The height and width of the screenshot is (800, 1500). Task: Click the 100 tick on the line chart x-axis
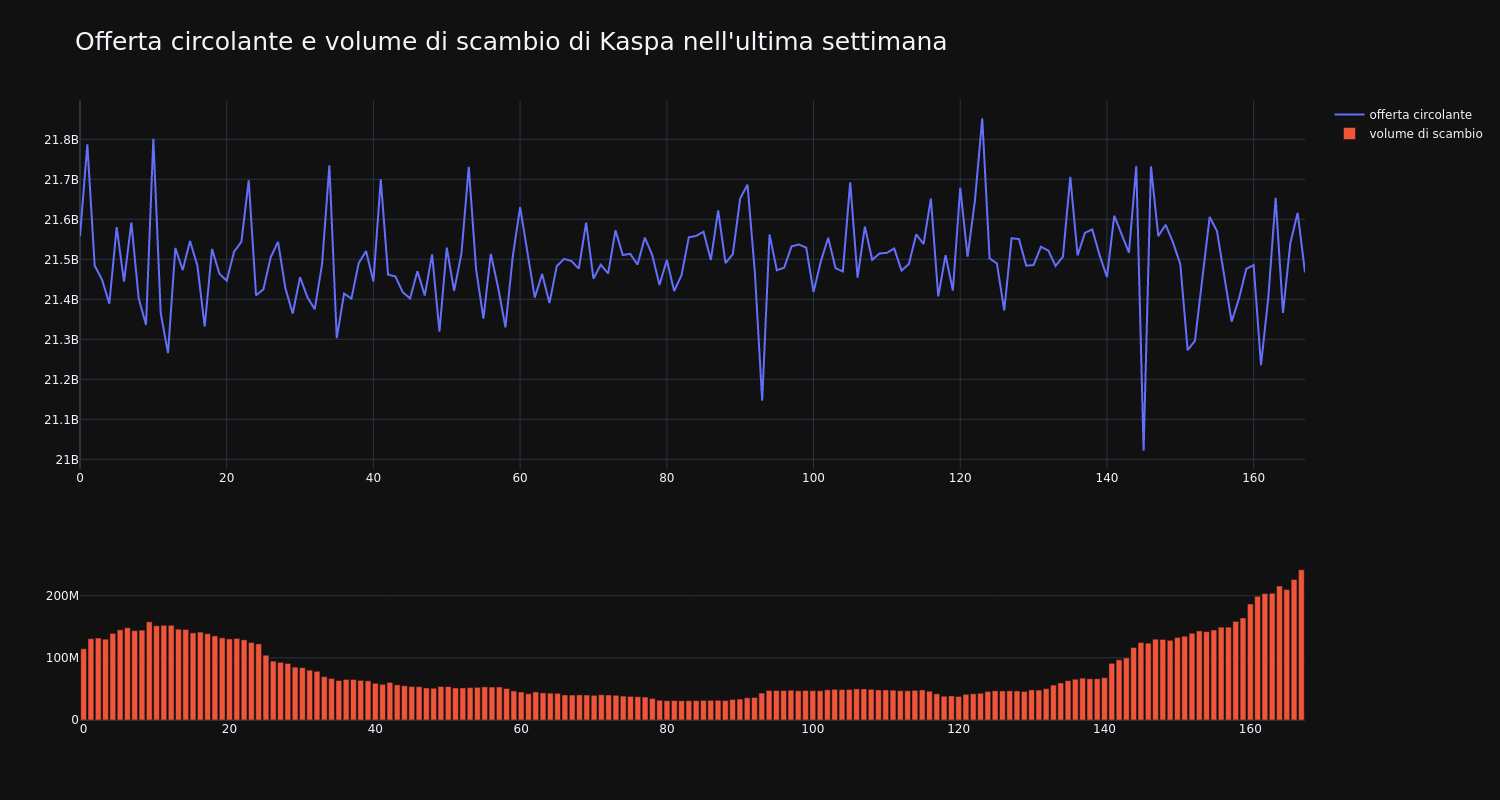[813, 478]
